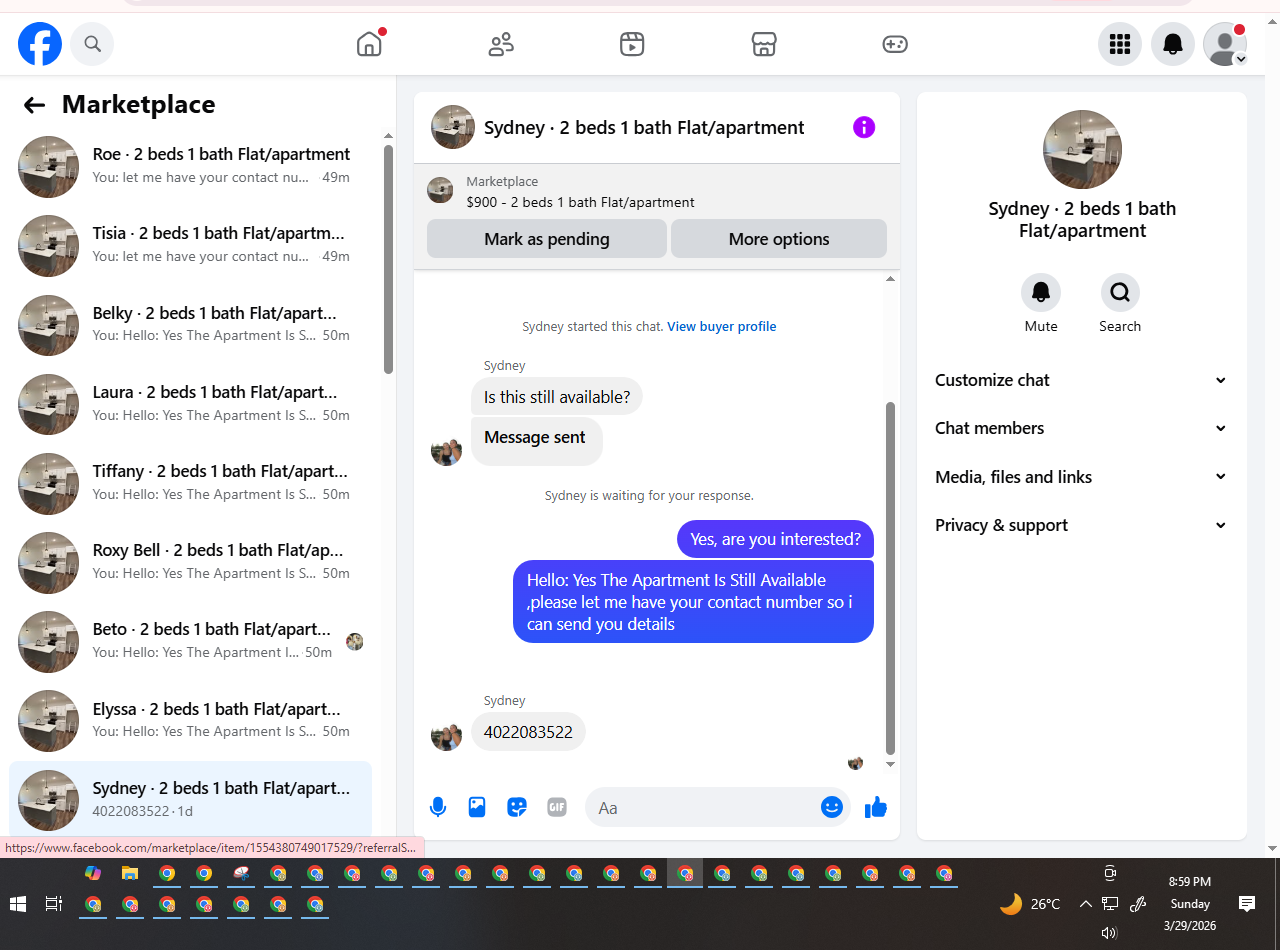The image size is (1280, 950).
Task: Click the 26°C weather widget
Action: pyautogui.click(x=1030, y=904)
